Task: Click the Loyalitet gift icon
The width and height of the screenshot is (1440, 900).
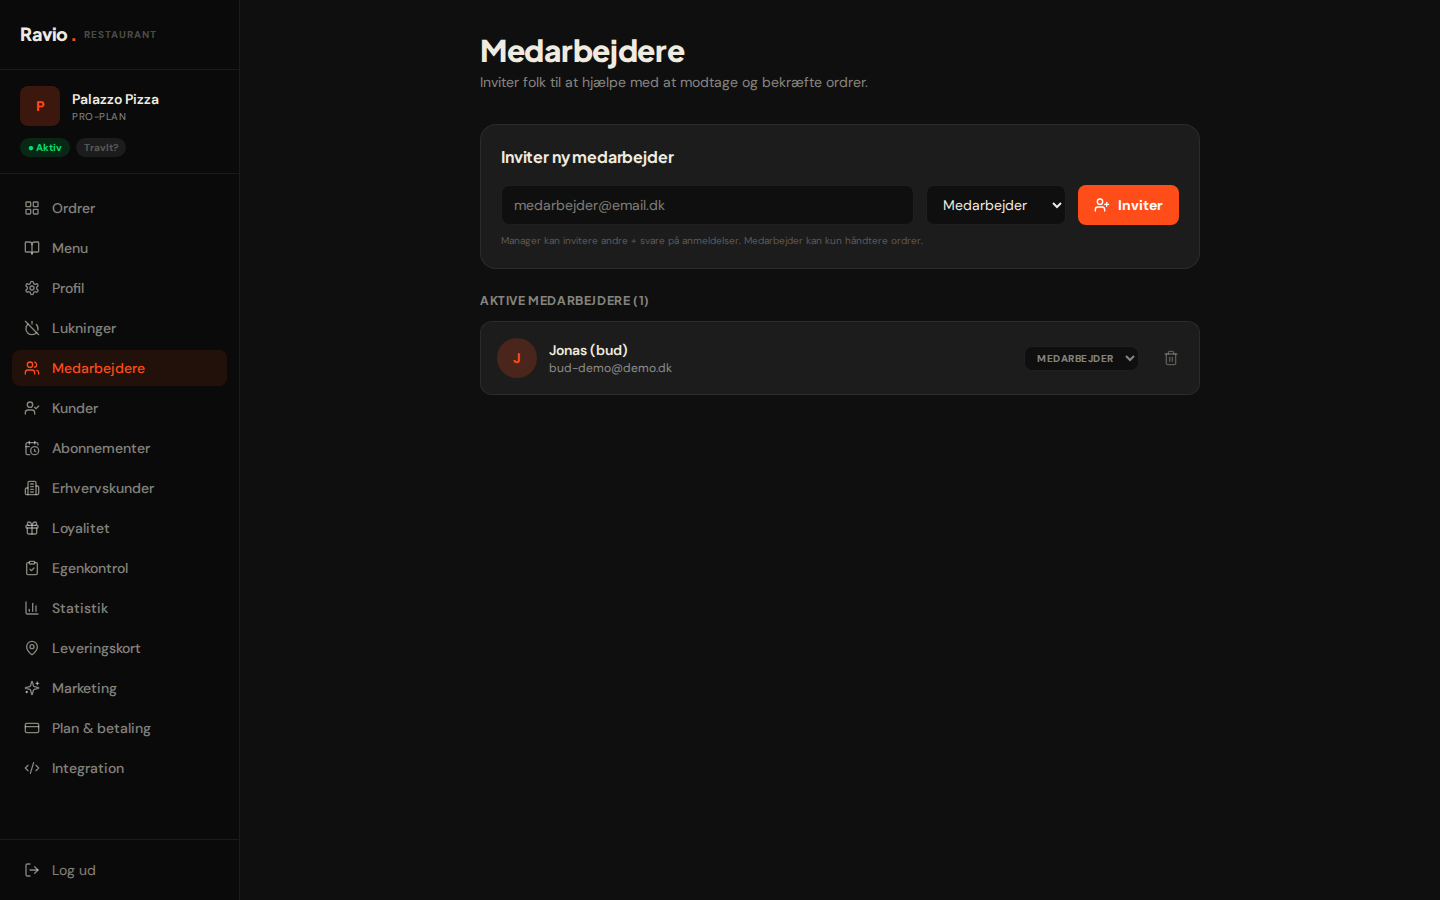Action: coord(32,528)
